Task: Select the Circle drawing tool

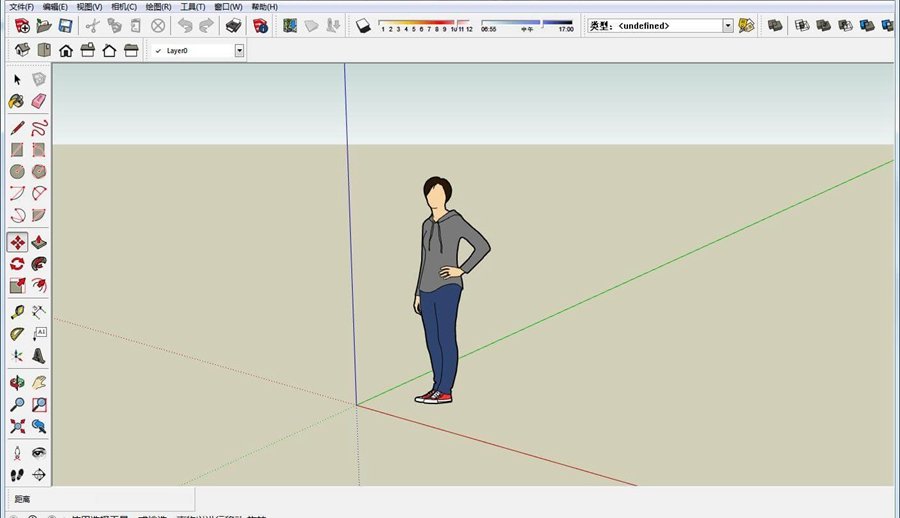Action: (x=17, y=171)
